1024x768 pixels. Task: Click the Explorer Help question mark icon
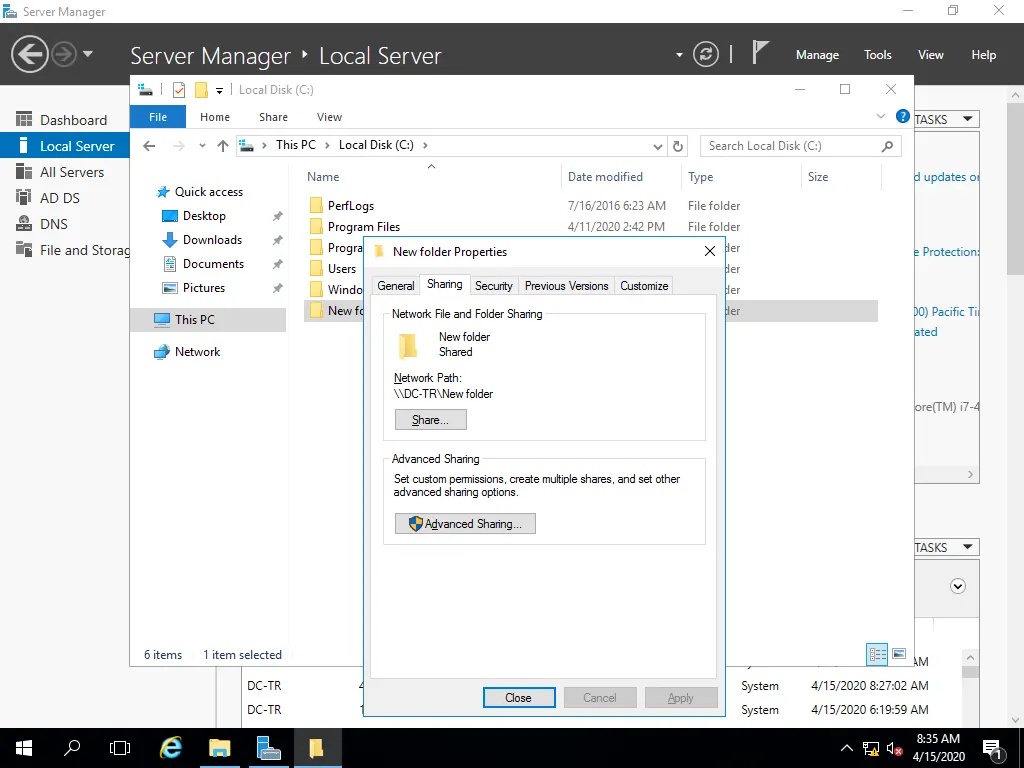click(x=903, y=117)
